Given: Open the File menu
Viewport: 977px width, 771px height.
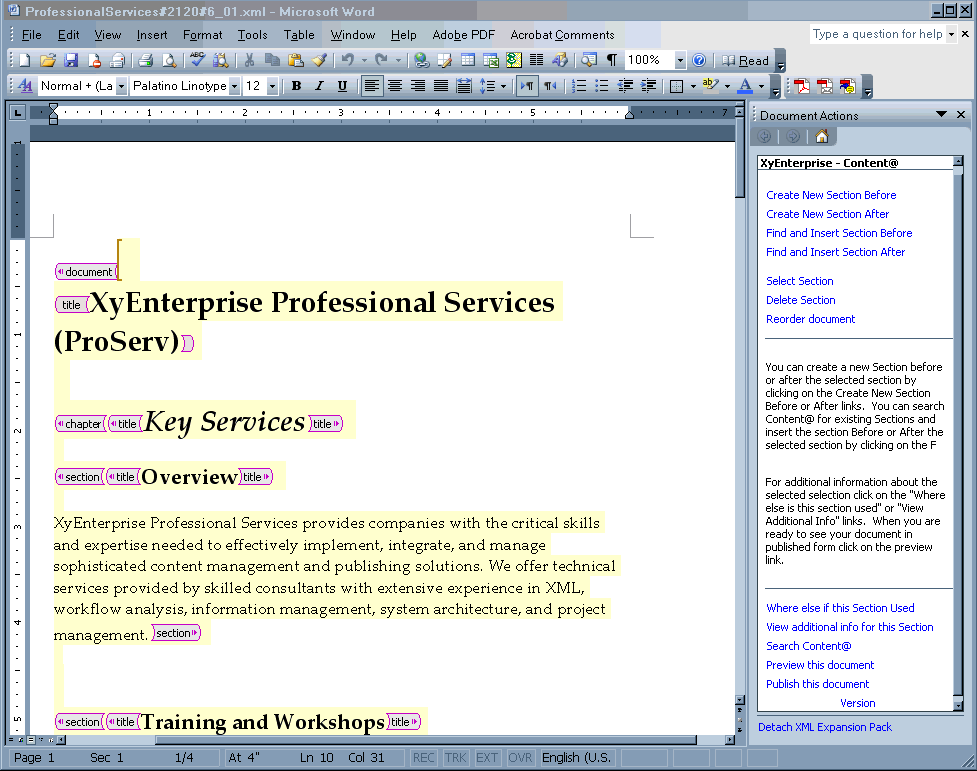Looking at the screenshot, I should coord(31,35).
